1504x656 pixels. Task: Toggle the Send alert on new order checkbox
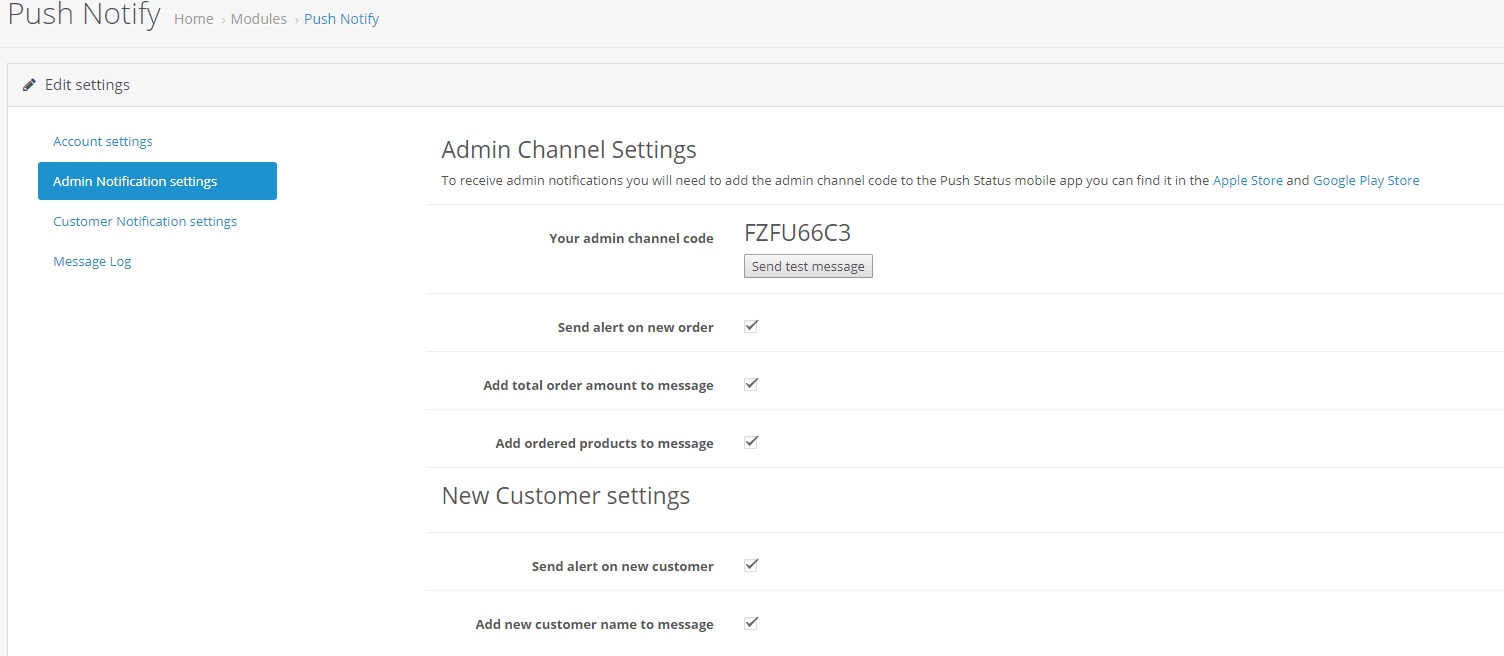751,326
